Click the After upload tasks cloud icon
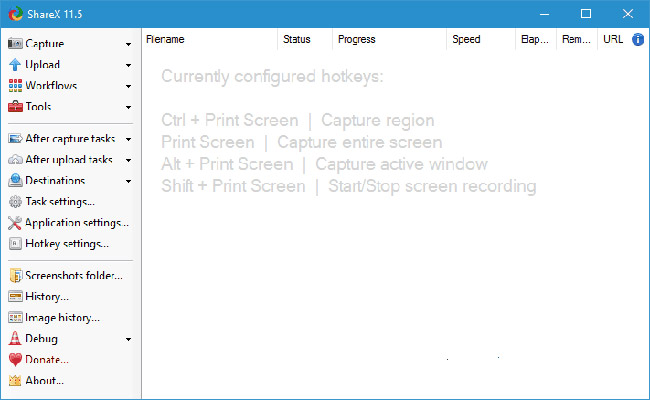This screenshot has width=650, height=400. click(x=15, y=160)
